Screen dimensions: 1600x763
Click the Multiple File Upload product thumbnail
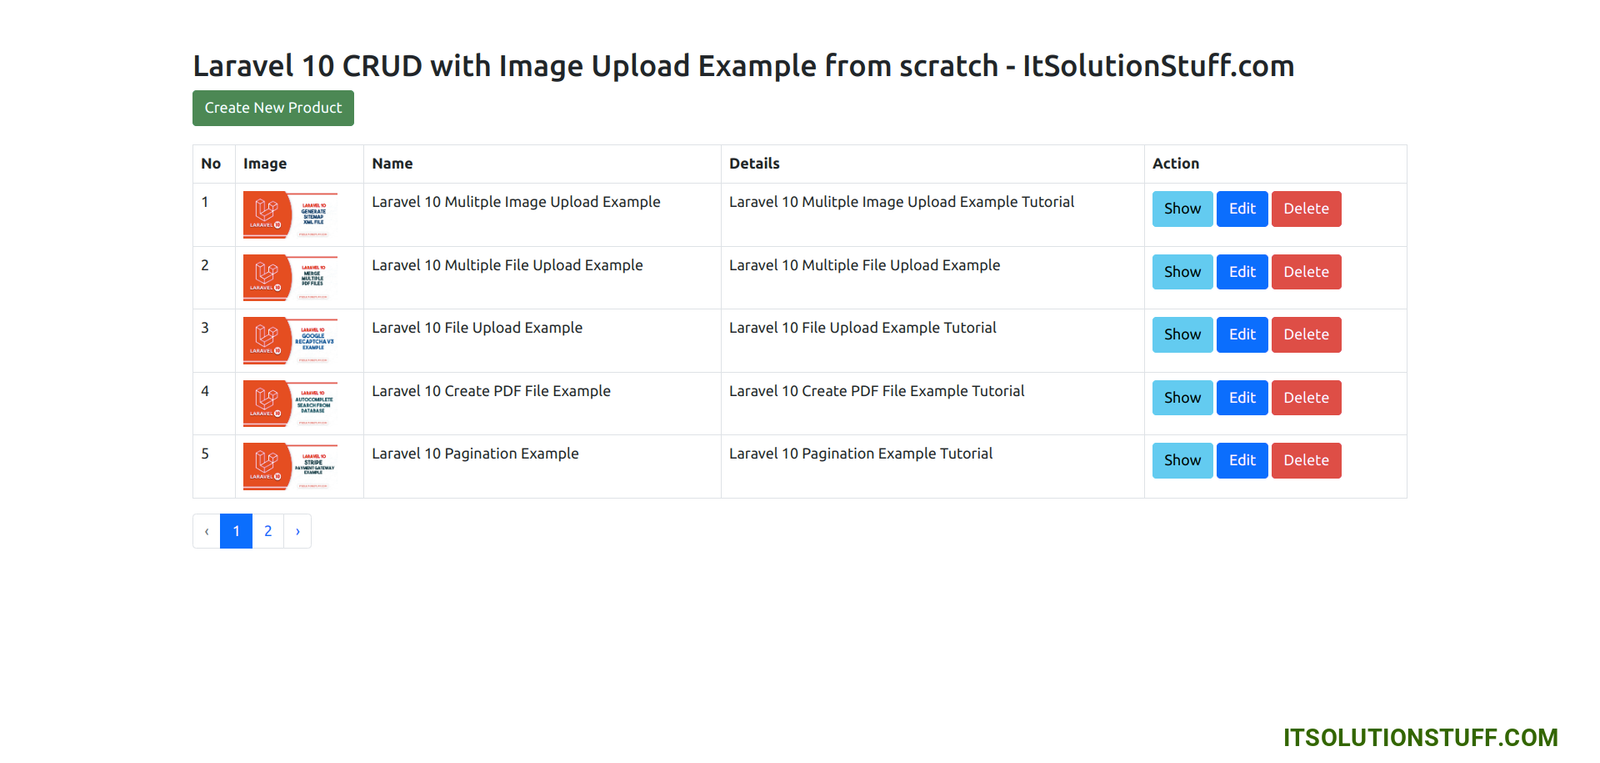pos(290,278)
